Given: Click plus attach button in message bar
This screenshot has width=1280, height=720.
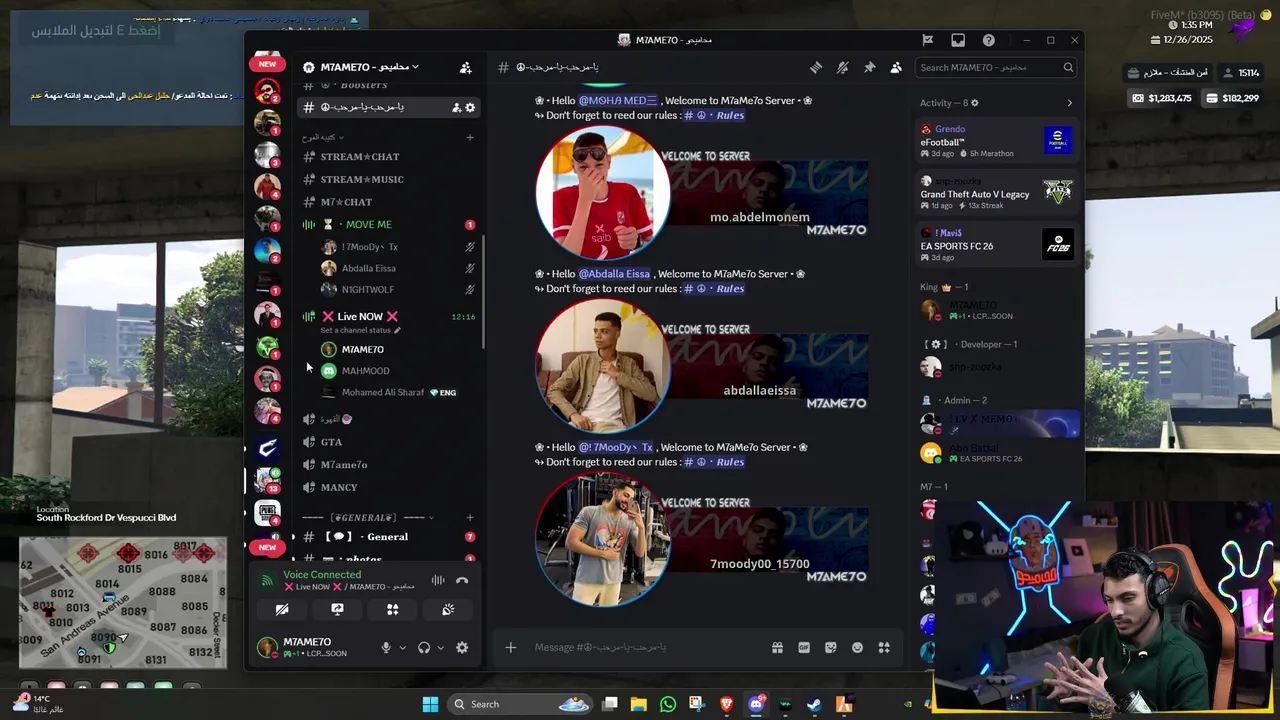Looking at the screenshot, I should [x=510, y=647].
